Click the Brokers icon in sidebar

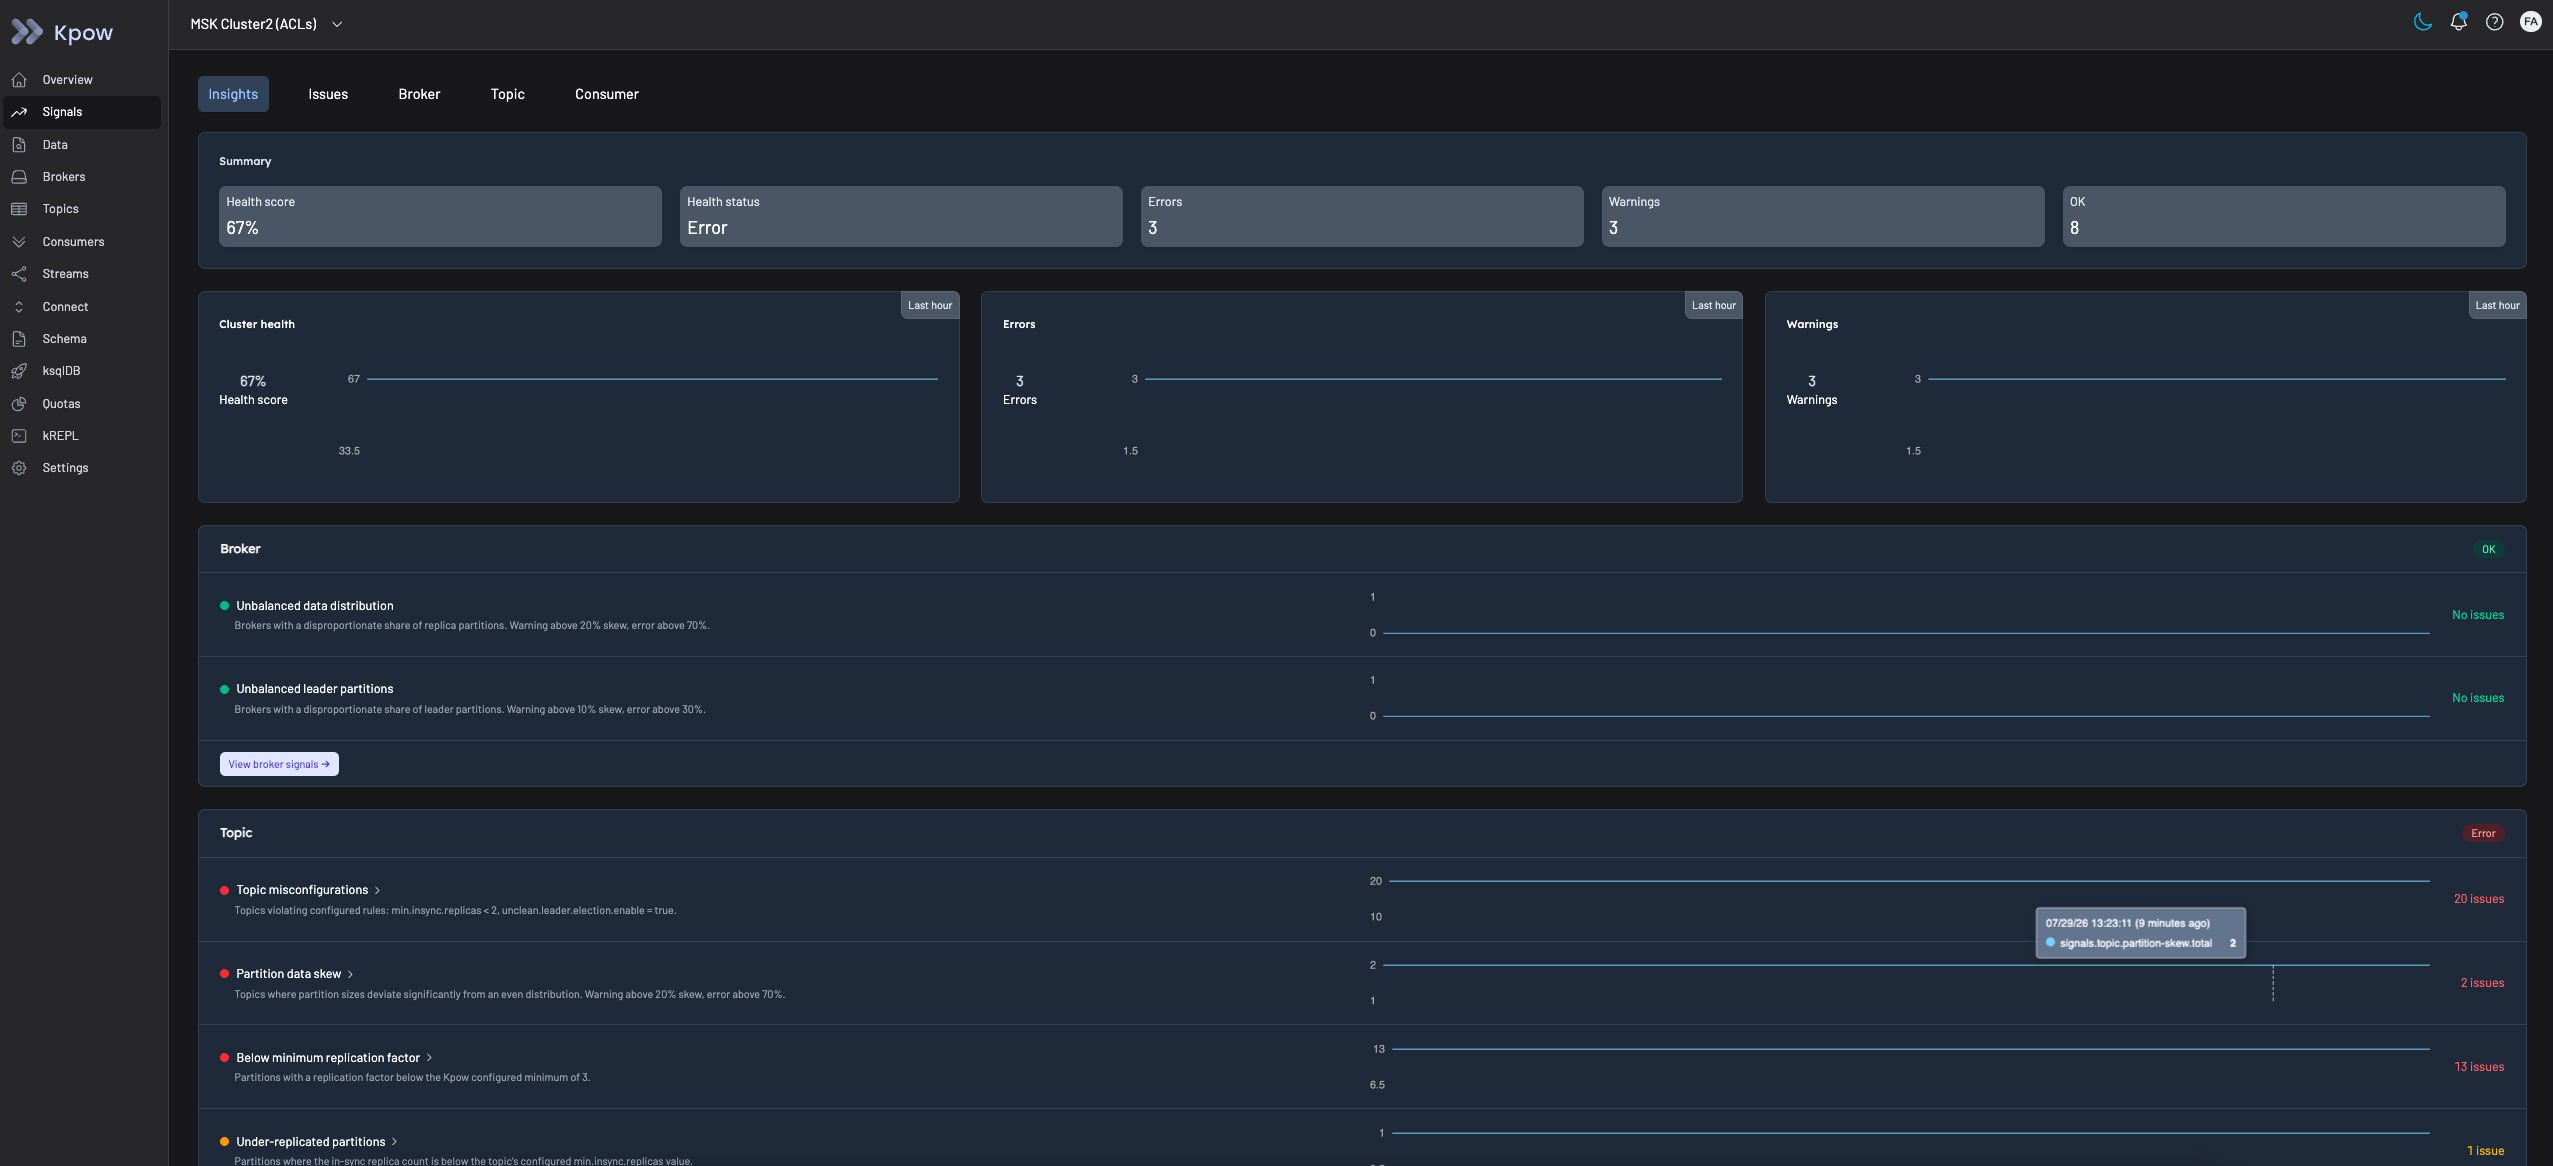pyautogui.click(x=19, y=177)
